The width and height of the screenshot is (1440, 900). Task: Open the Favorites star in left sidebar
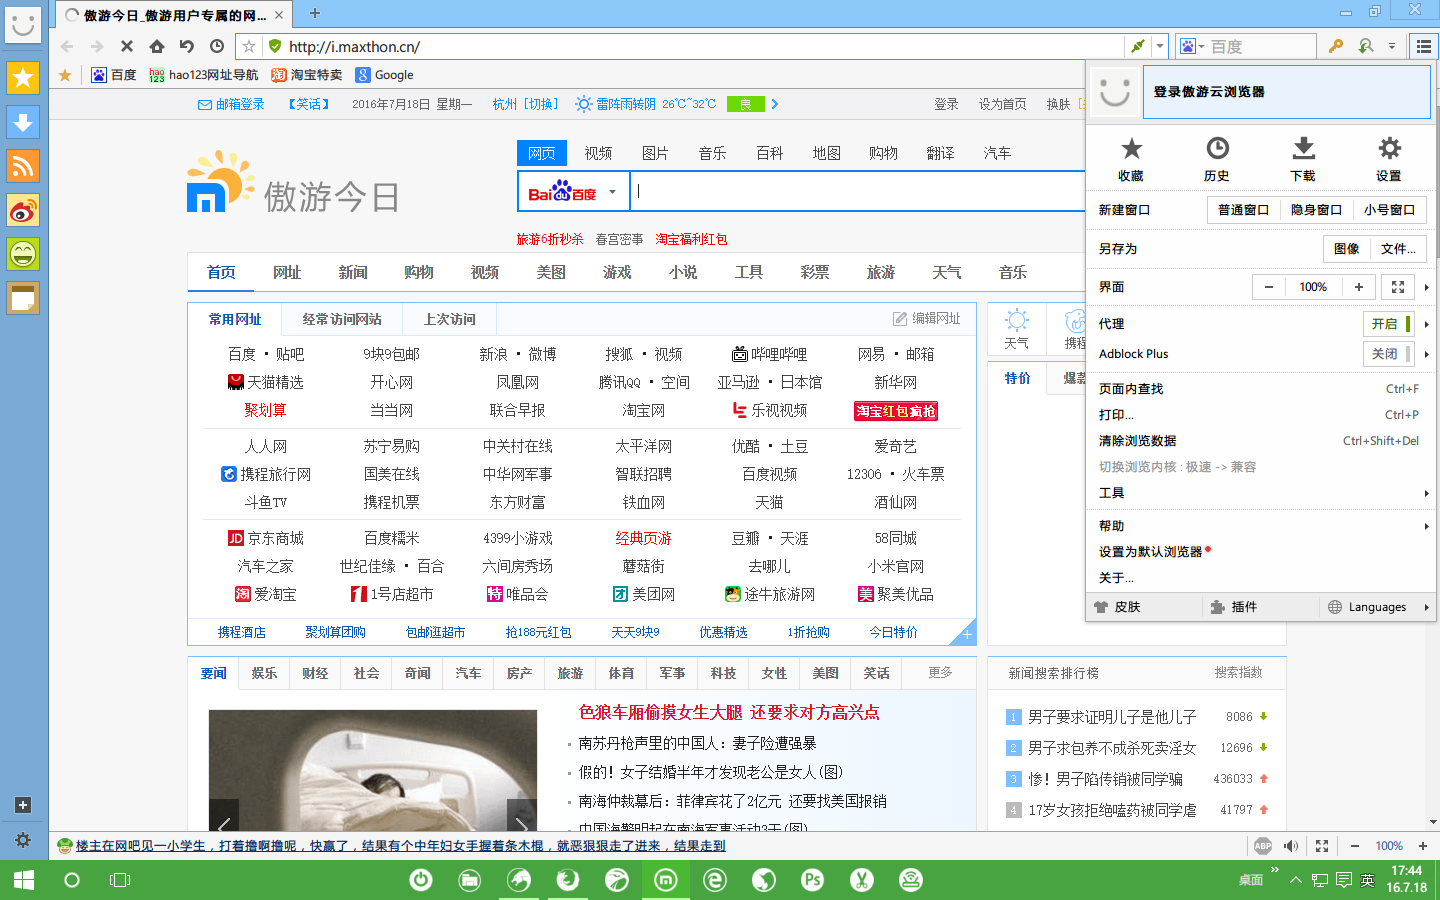click(23, 78)
